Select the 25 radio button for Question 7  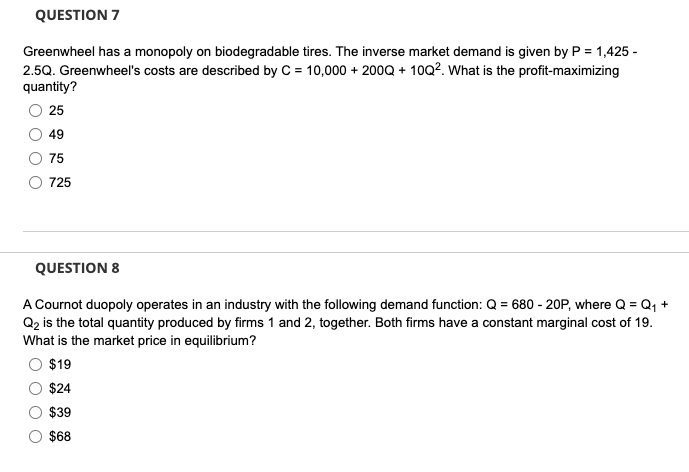(36, 110)
